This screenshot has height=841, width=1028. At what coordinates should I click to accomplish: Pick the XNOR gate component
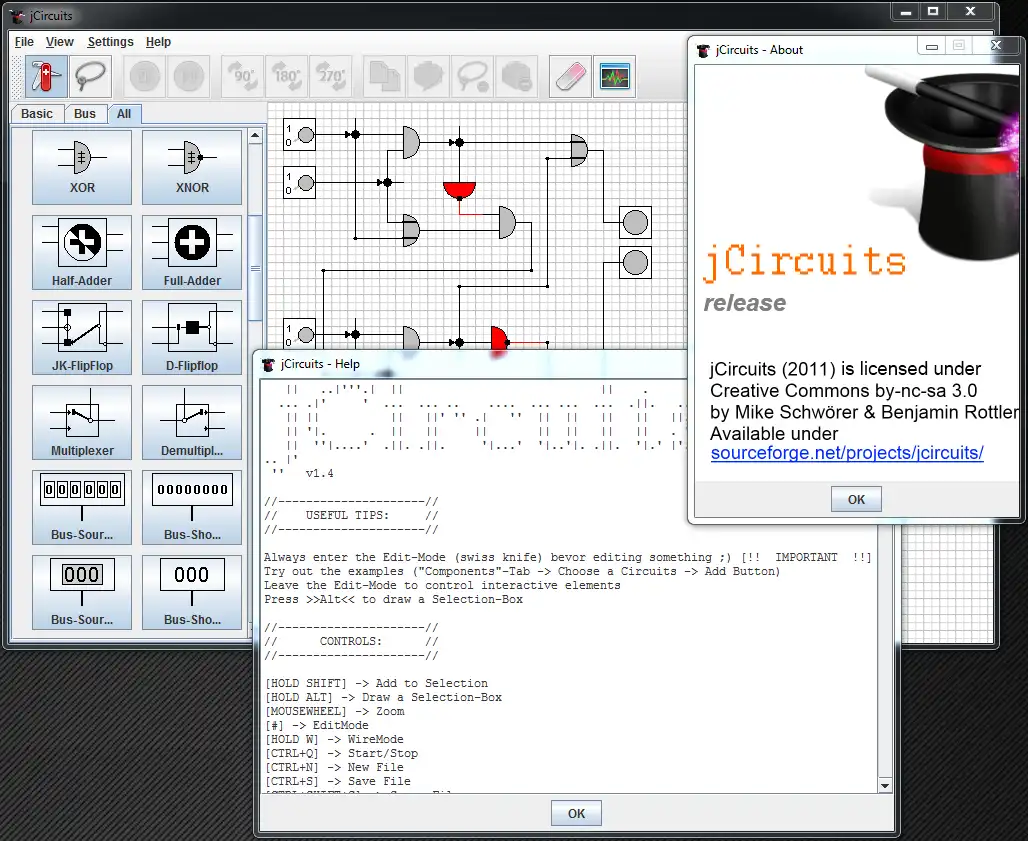(x=192, y=167)
